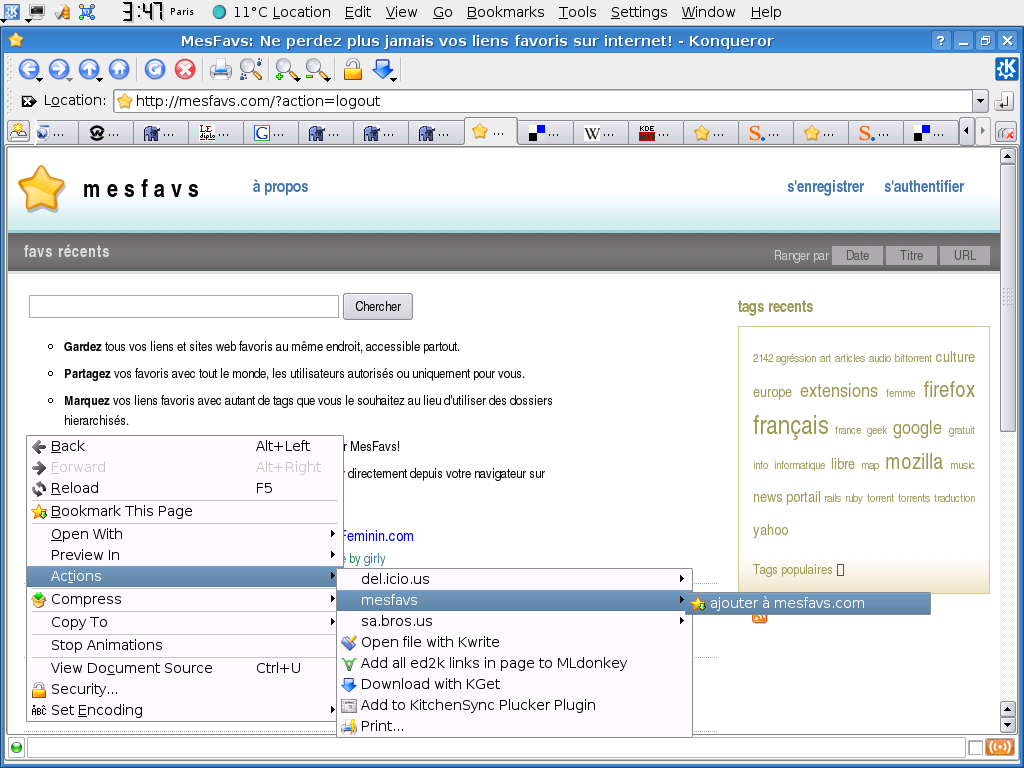Open the Tools menu
Image resolution: width=1024 pixels, height=768 pixels.
pyautogui.click(x=577, y=12)
